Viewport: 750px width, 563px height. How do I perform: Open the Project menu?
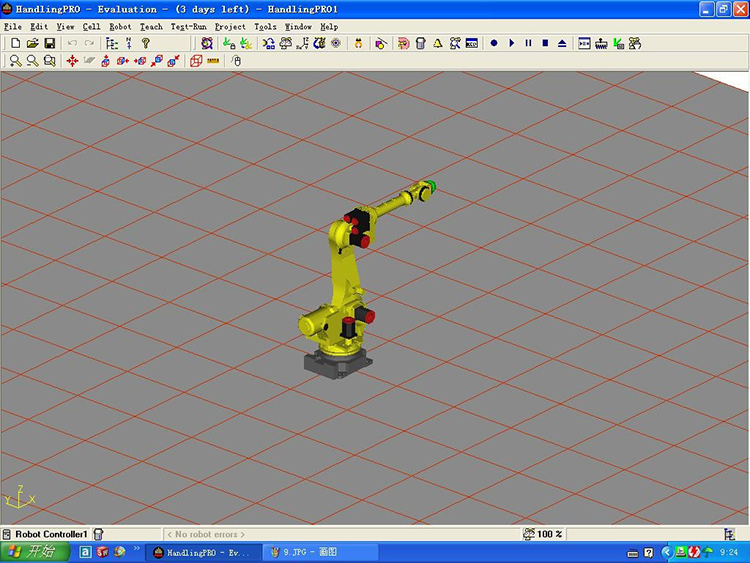[230, 27]
